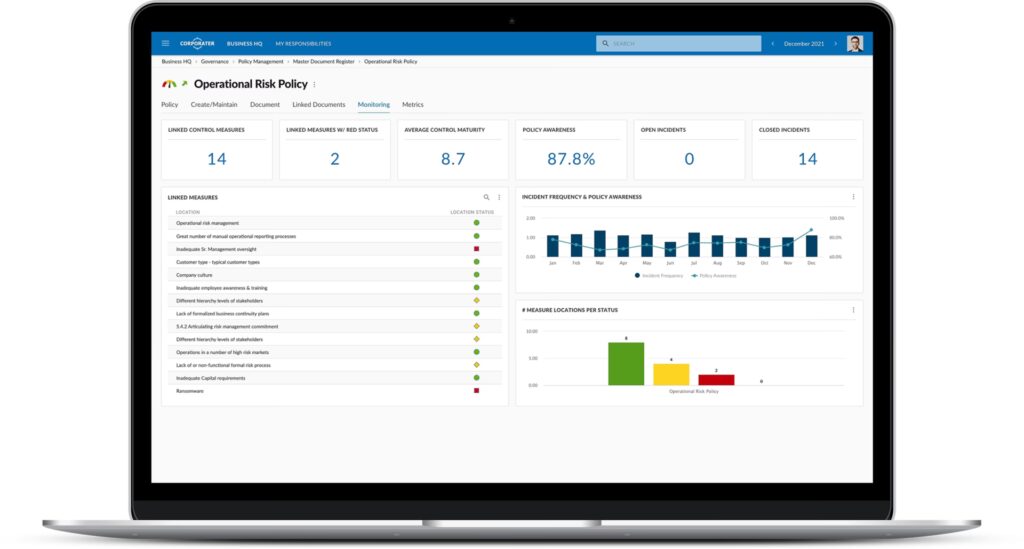Click the search icon in Linked Measures
Image resolution: width=1024 pixels, height=549 pixels.
click(487, 197)
